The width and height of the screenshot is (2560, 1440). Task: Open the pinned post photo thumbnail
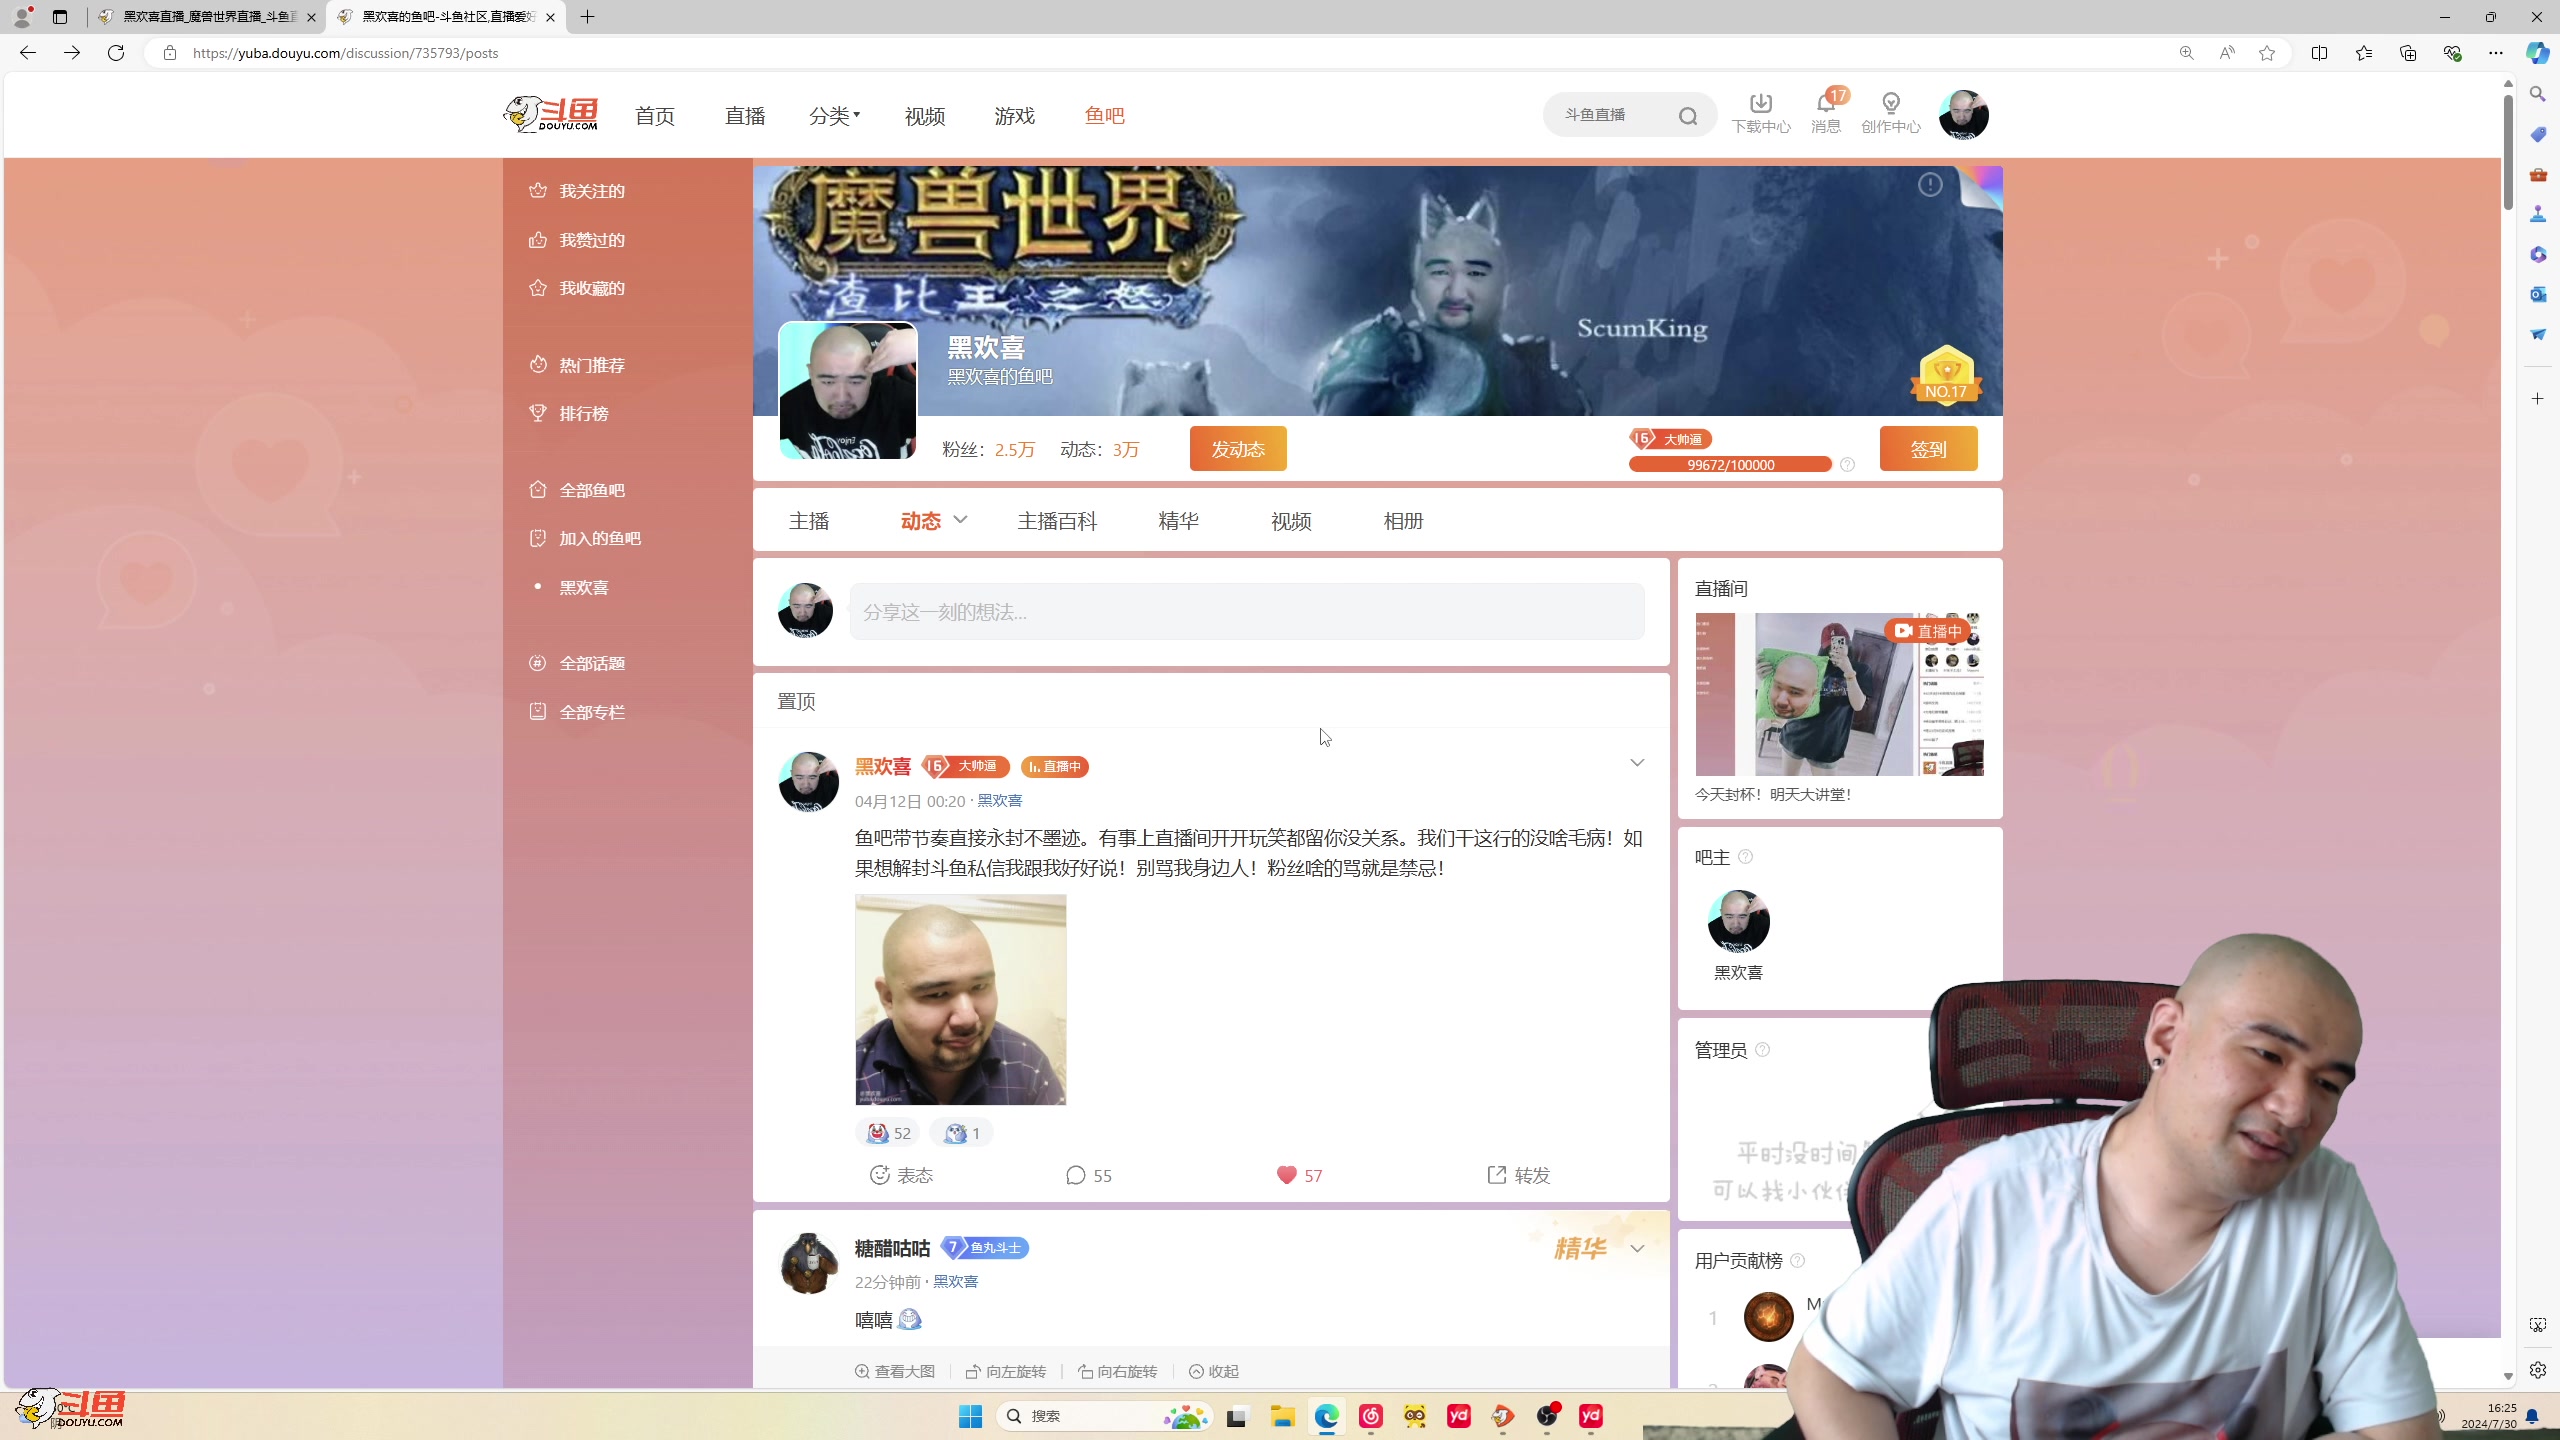(x=960, y=1000)
